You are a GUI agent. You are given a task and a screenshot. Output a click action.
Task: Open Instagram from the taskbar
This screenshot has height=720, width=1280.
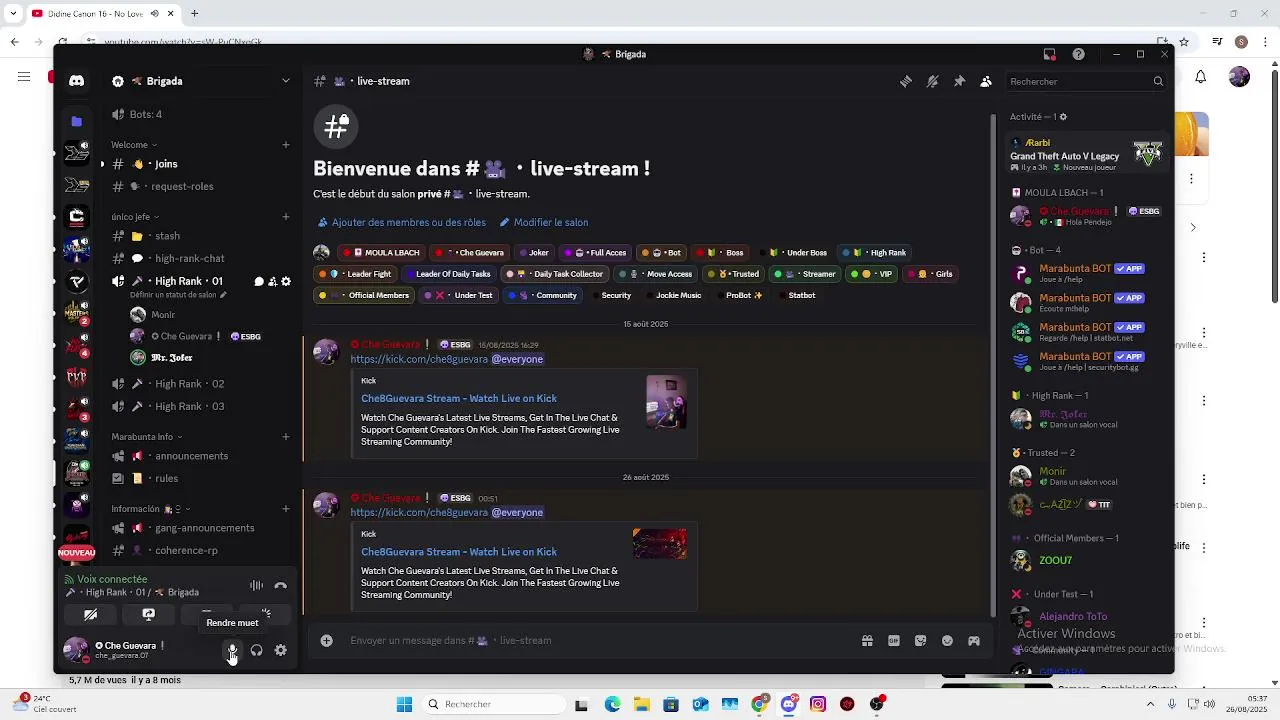click(818, 705)
